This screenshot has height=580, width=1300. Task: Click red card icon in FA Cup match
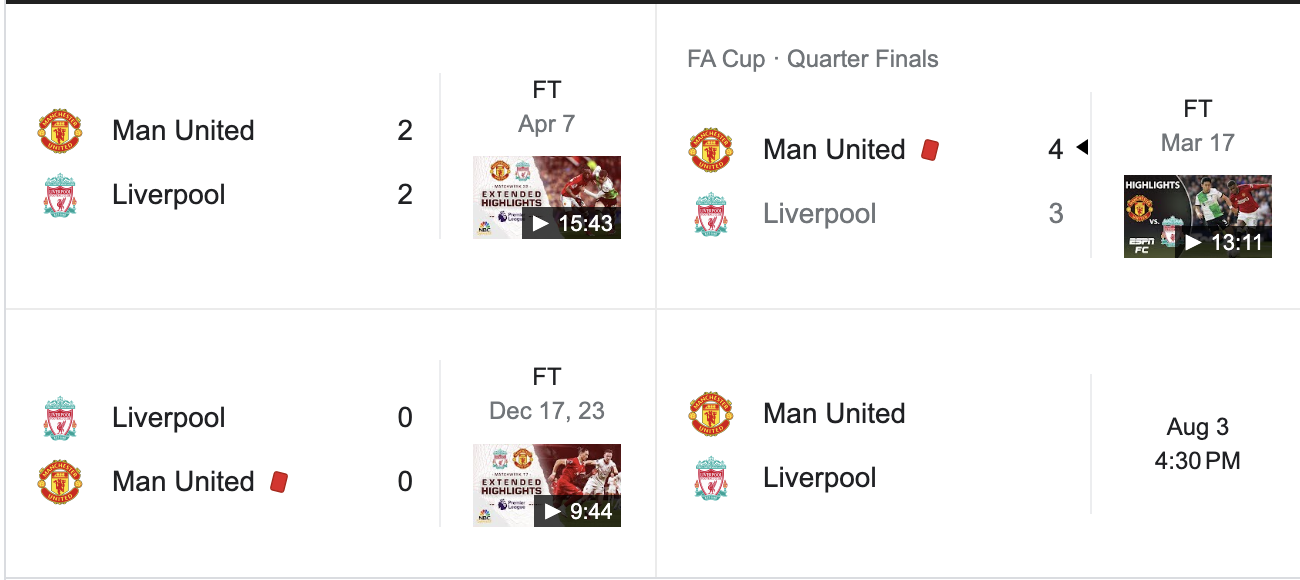(x=930, y=150)
